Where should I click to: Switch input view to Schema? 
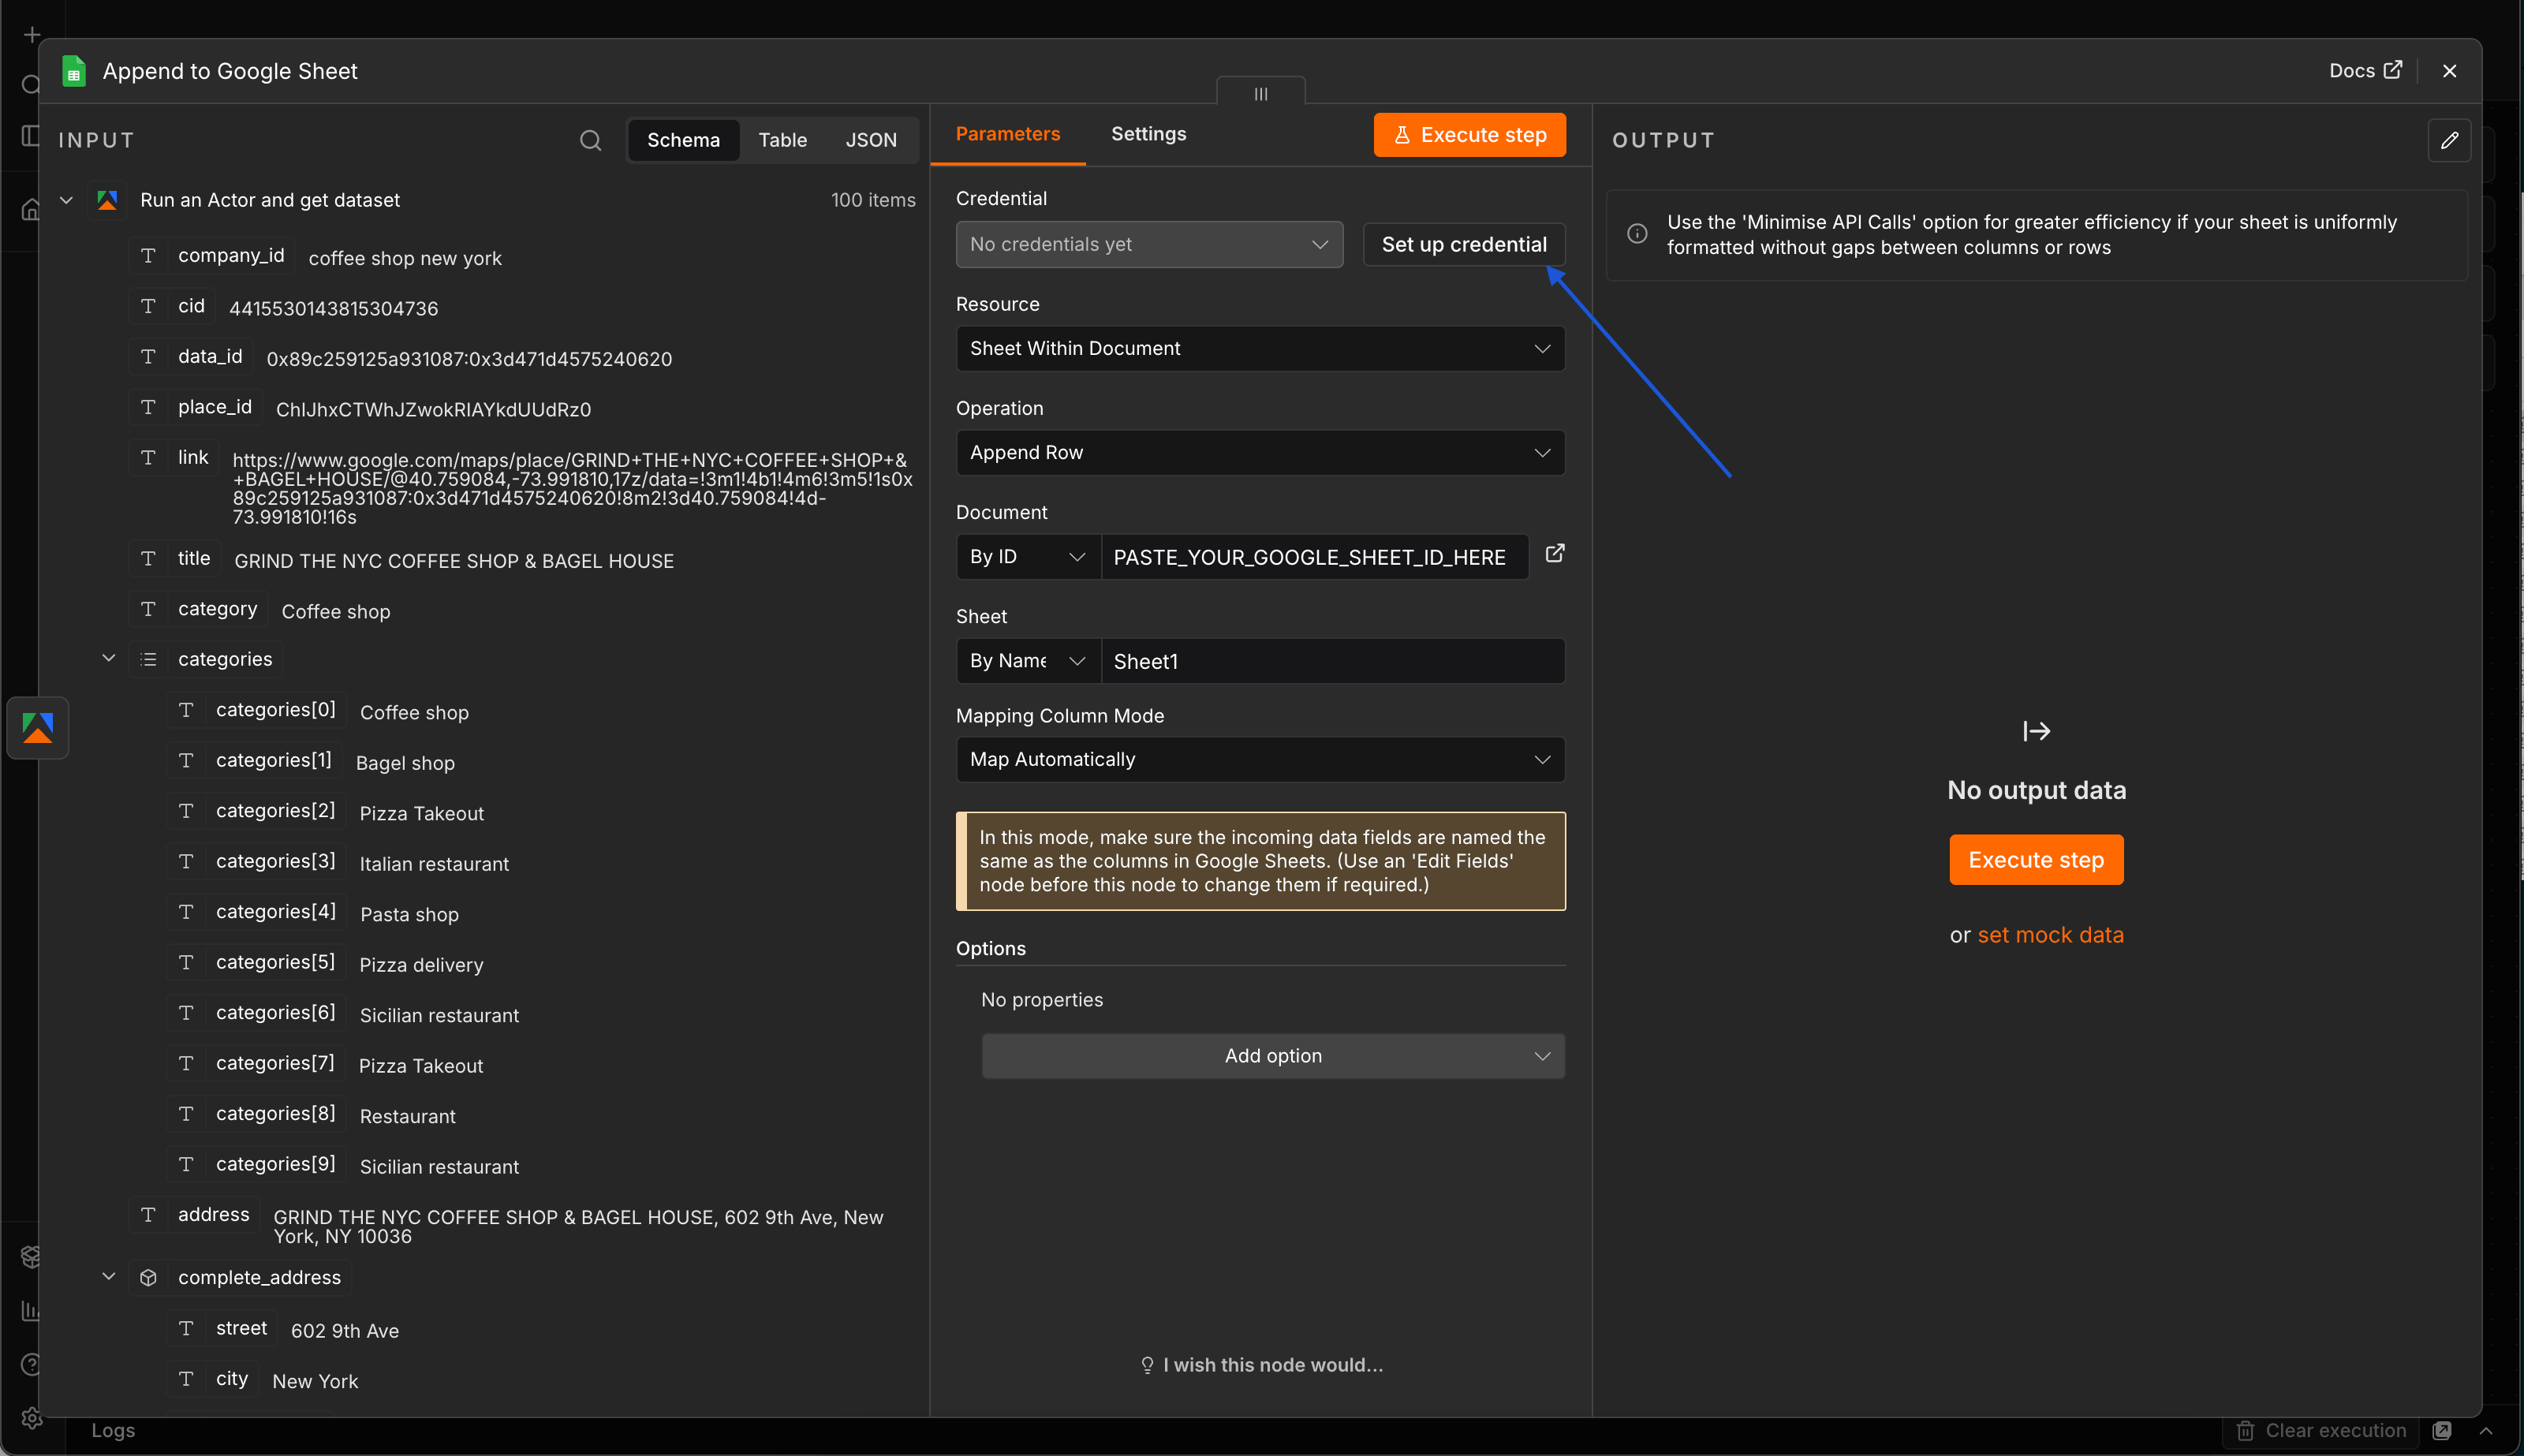click(683, 140)
